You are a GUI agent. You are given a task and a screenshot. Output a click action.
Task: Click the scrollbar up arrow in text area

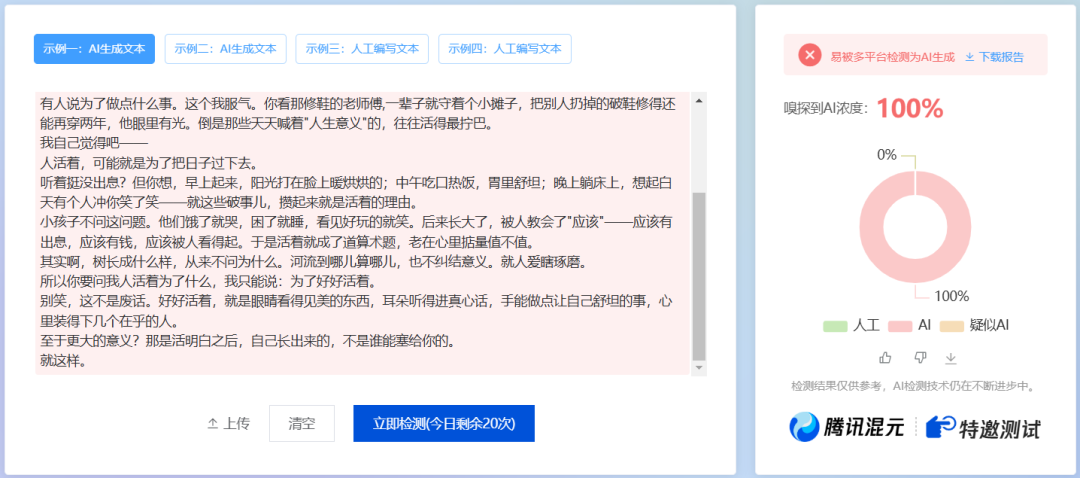(x=699, y=101)
